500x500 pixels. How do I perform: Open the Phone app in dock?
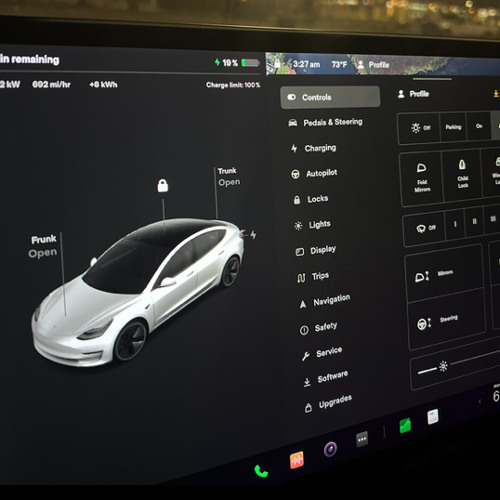click(x=261, y=471)
